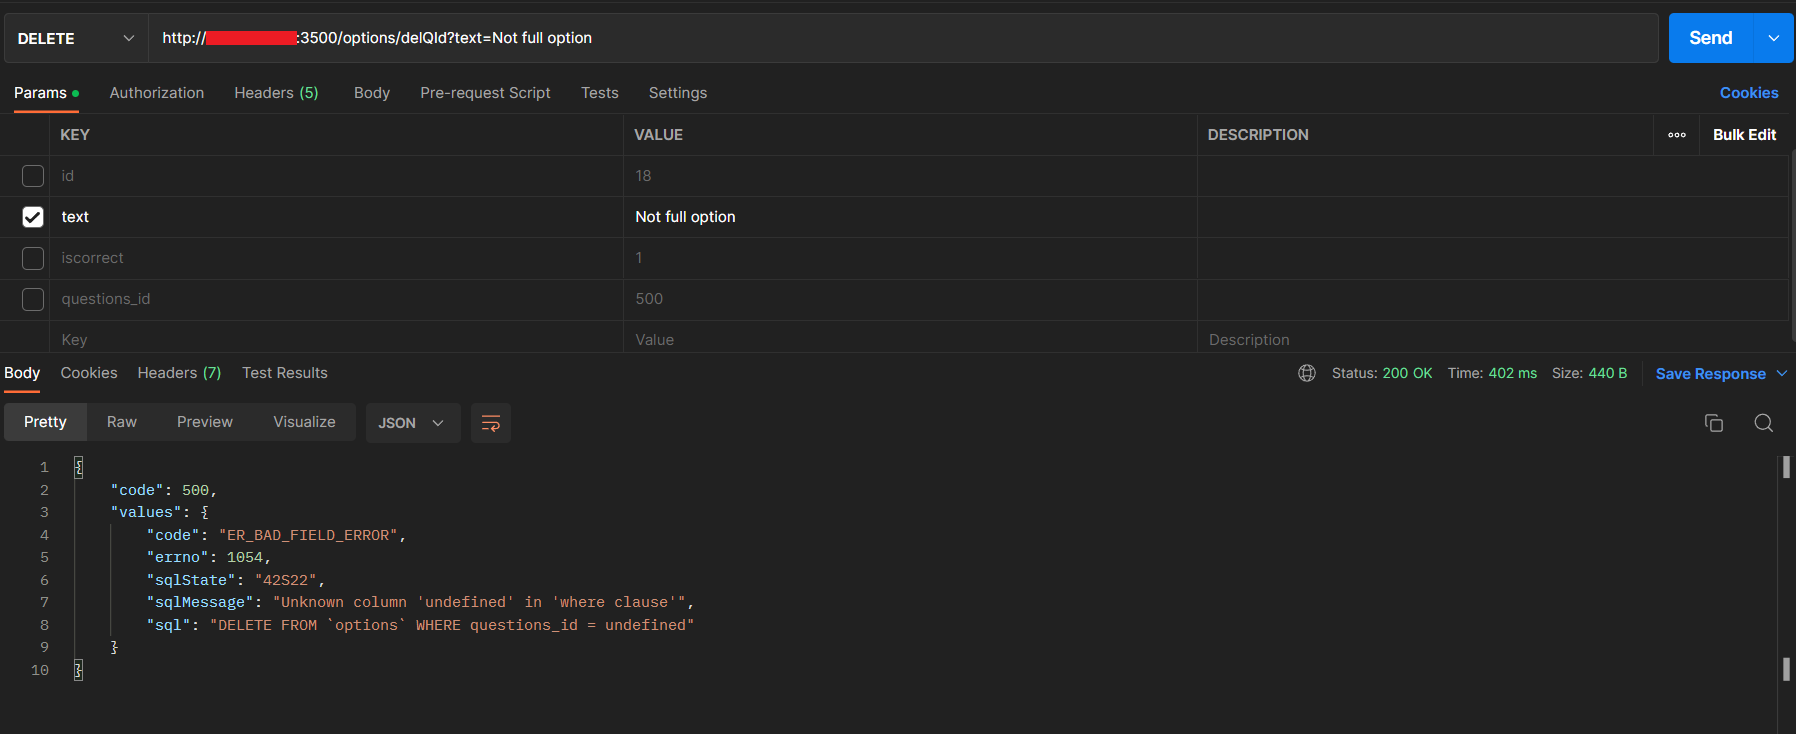Open the response Headers (7) tab
Screen dimensions: 1796x734
tap(179, 373)
